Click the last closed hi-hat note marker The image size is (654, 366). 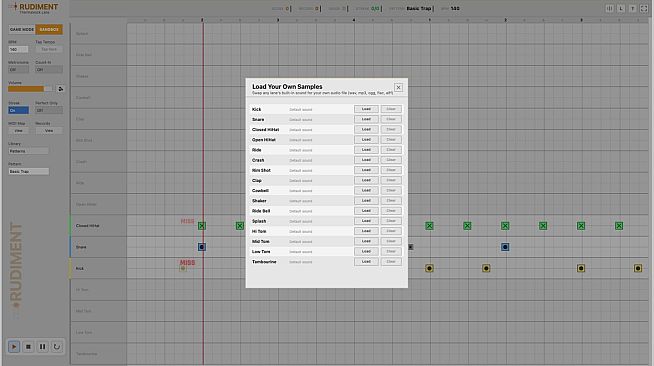pyautogui.click(x=619, y=226)
